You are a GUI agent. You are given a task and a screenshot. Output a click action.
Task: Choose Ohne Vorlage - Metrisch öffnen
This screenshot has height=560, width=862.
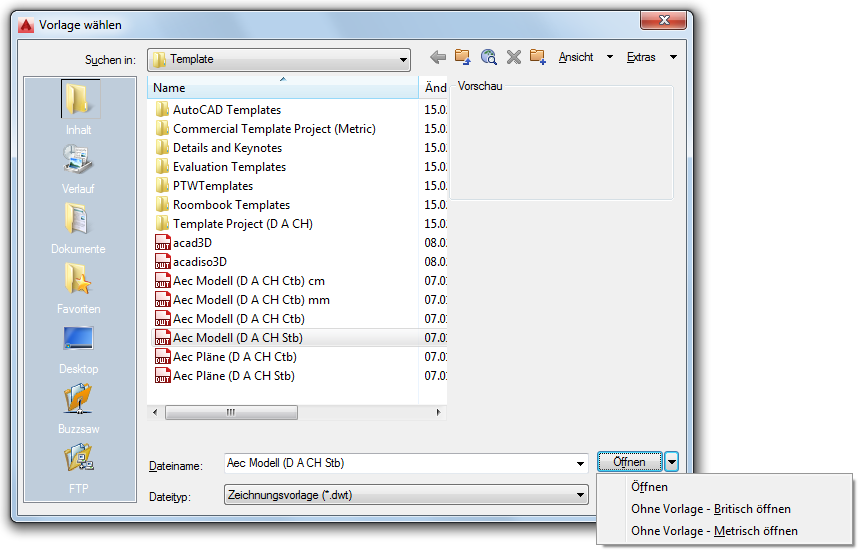point(714,531)
